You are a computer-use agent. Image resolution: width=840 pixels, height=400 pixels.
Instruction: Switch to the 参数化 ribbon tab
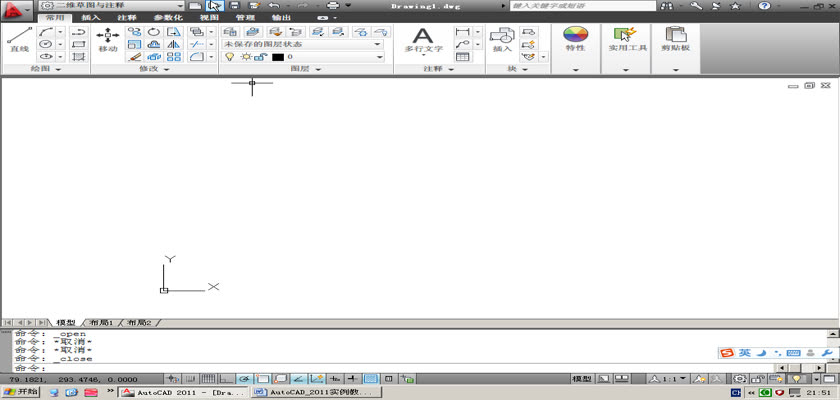coord(166,18)
